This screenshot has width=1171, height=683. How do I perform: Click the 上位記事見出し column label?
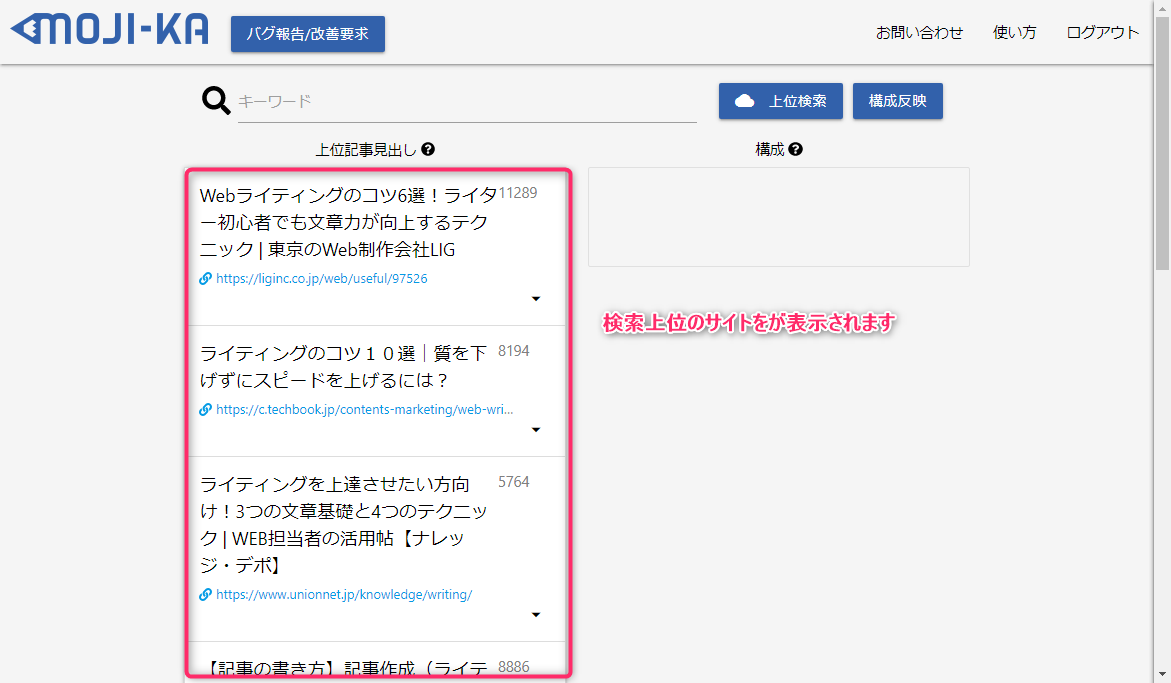coord(366,150)
